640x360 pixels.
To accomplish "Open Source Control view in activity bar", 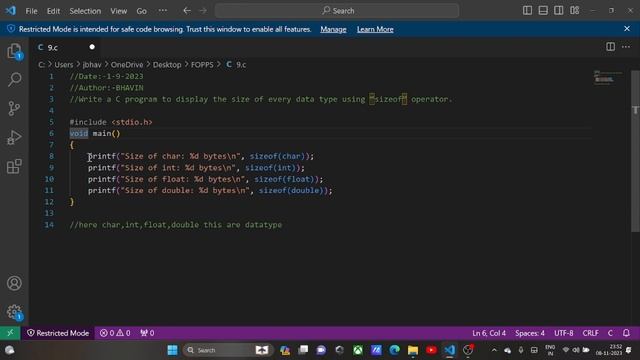I will pos(14,108).
